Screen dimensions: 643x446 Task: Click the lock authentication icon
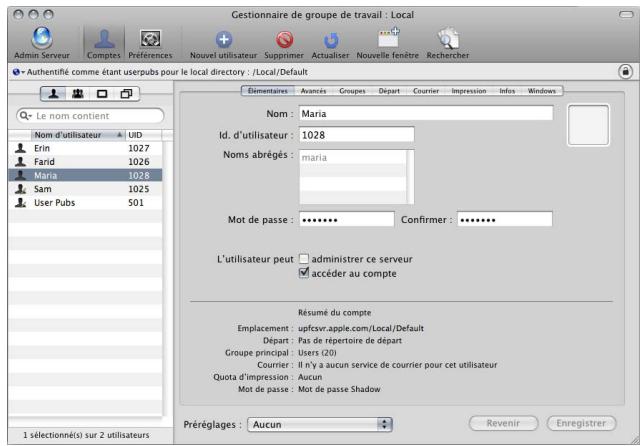[625, 72]
